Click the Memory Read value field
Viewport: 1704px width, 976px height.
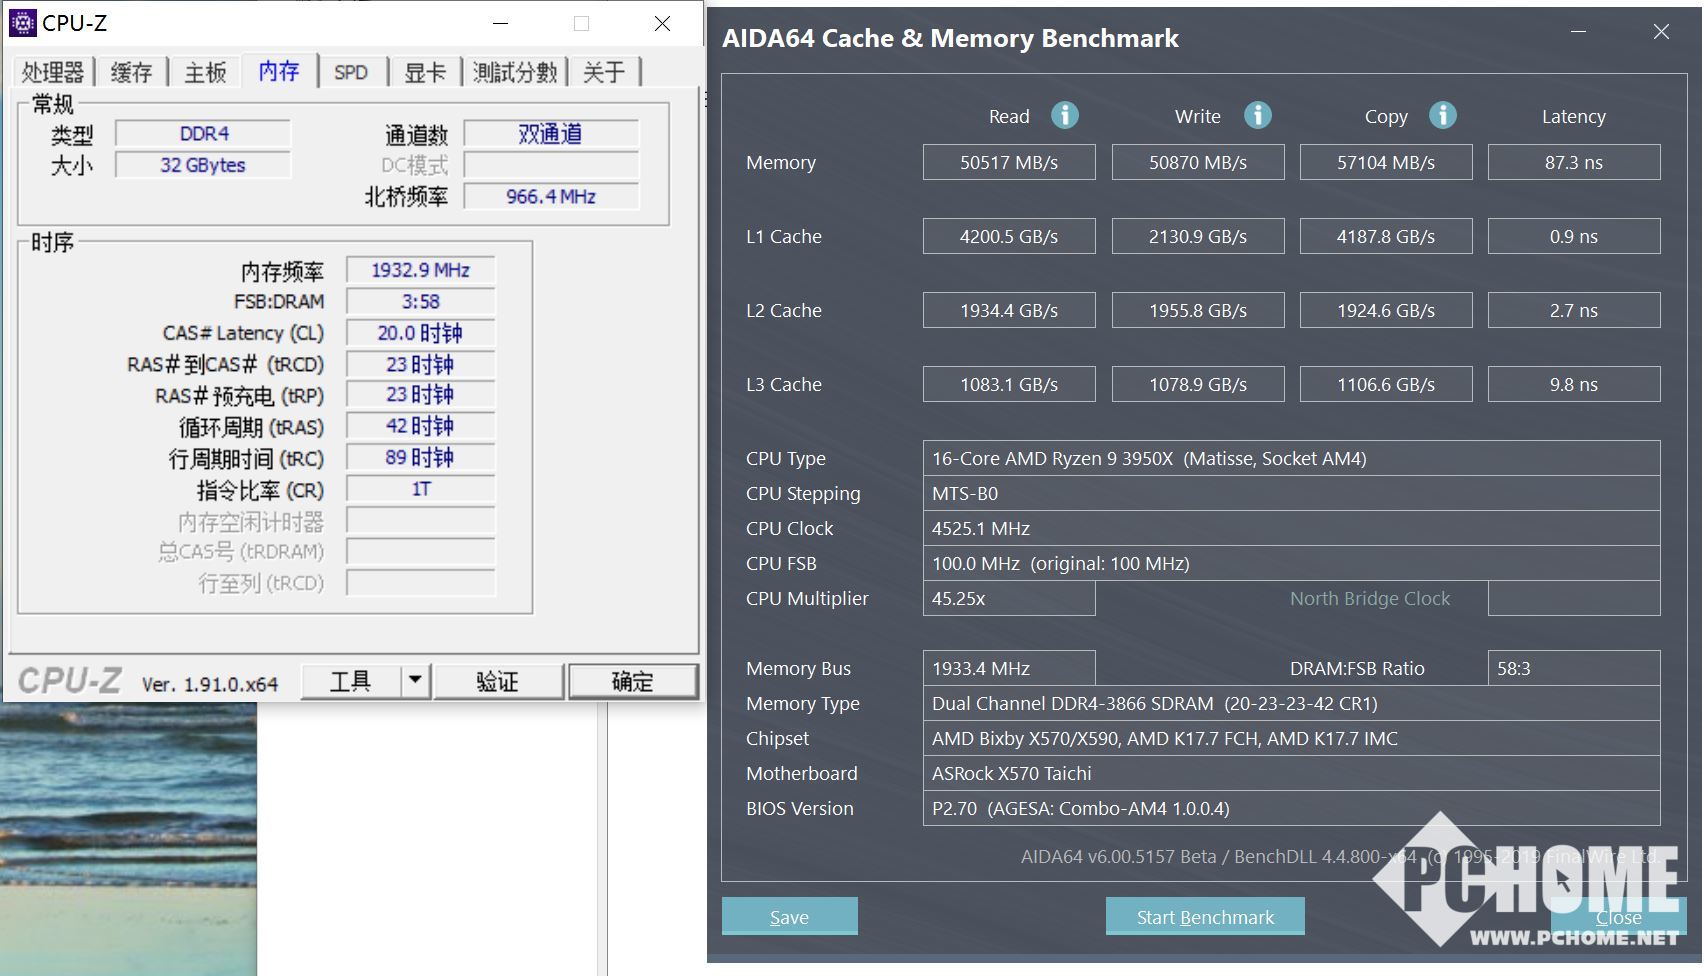click(1008, 162)
